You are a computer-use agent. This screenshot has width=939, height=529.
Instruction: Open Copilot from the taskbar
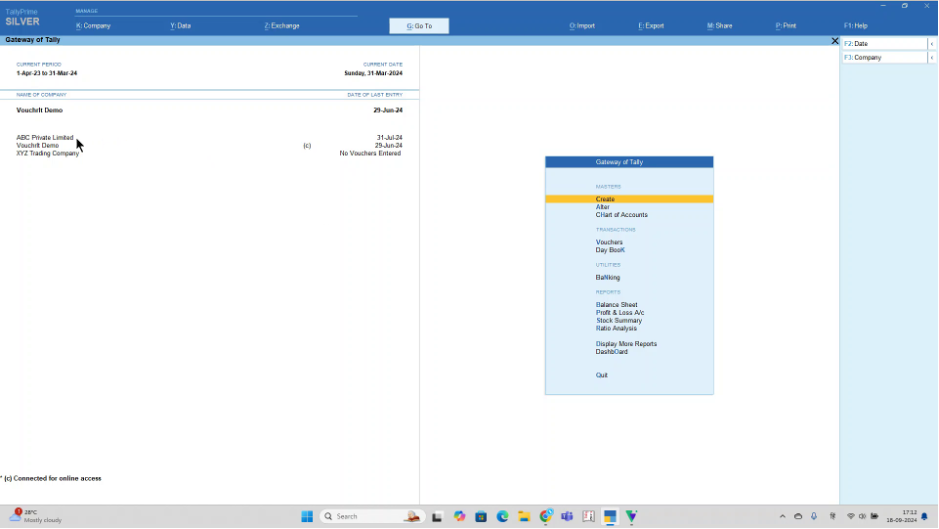pos(459,516)
